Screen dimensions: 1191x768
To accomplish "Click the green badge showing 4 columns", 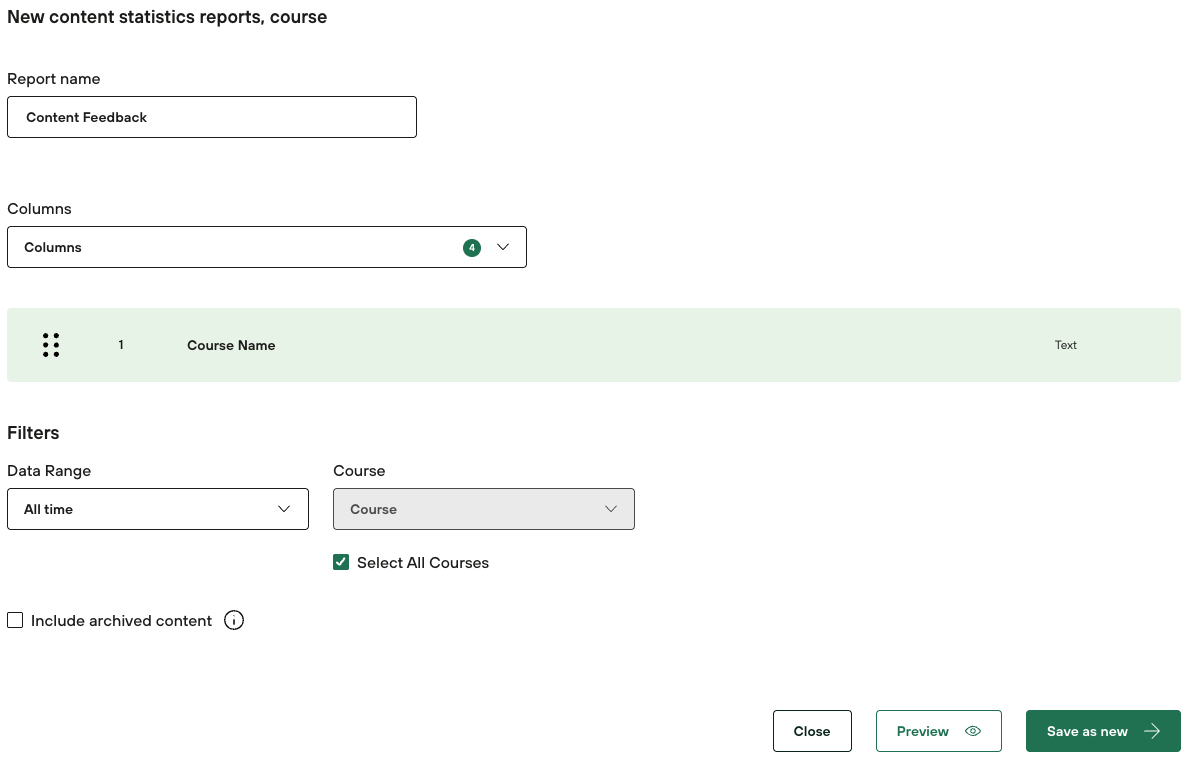I will tap(472, 247).
